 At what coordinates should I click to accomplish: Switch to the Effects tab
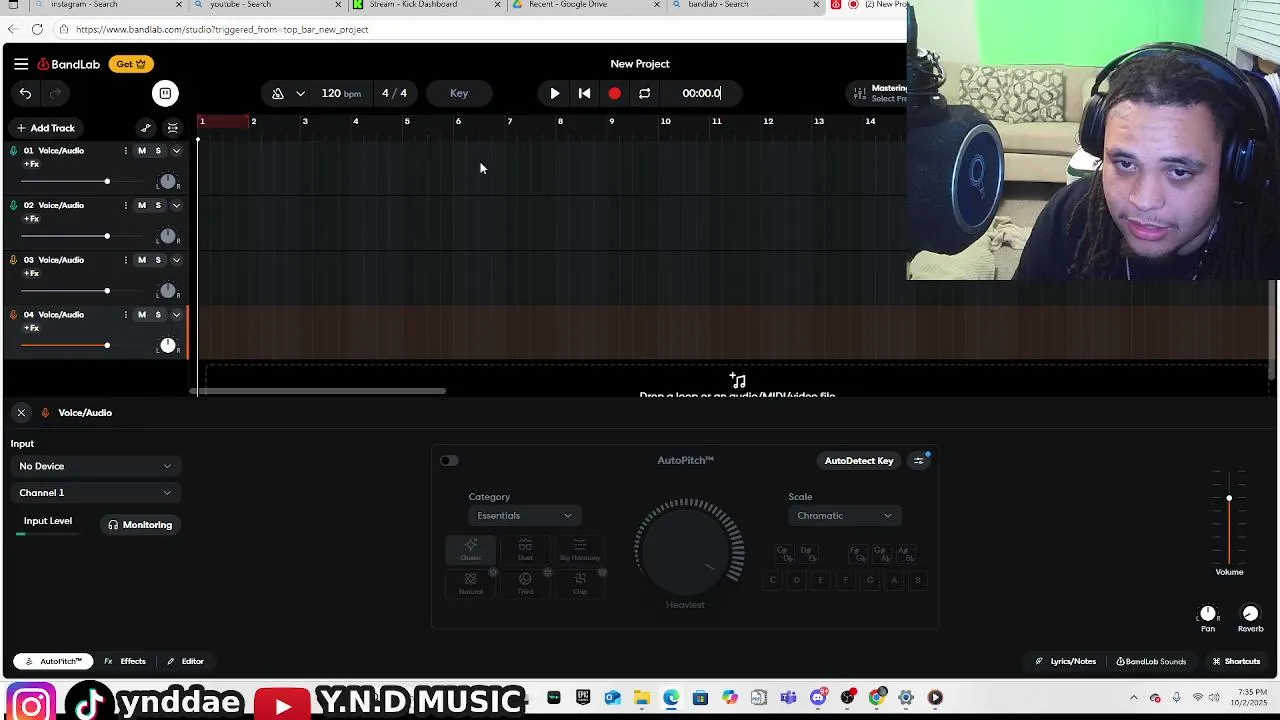[x=126, y=662]
